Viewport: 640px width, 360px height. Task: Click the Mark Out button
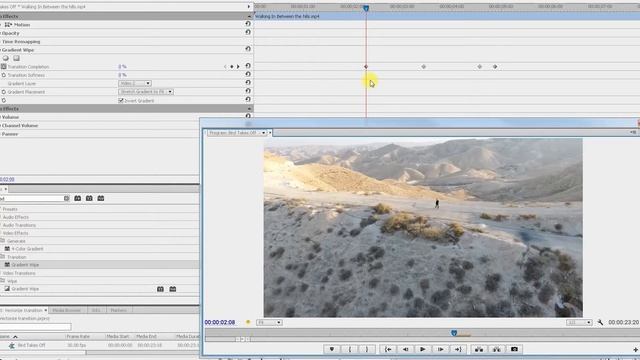pyautogui.click(x=367, y=349)
